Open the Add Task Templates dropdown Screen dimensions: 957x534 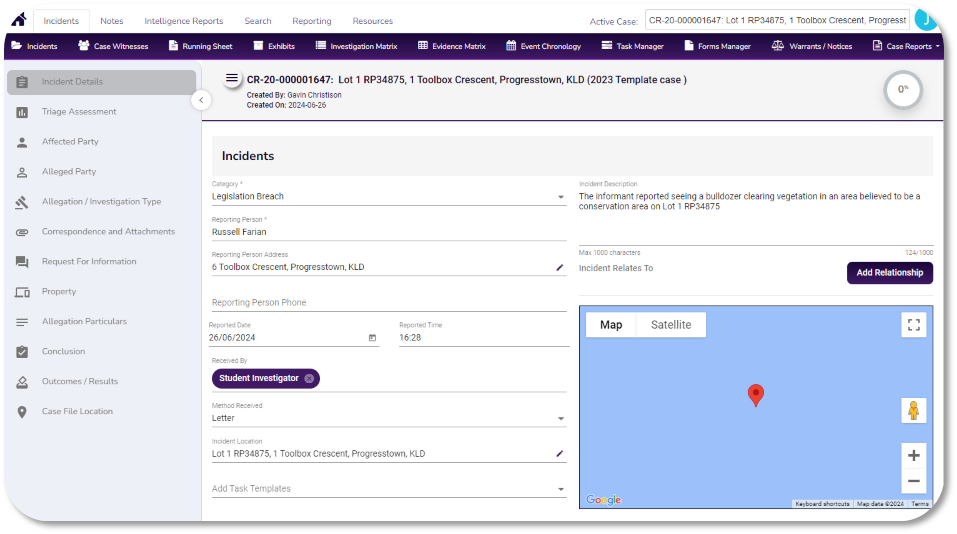click(561, 489)
